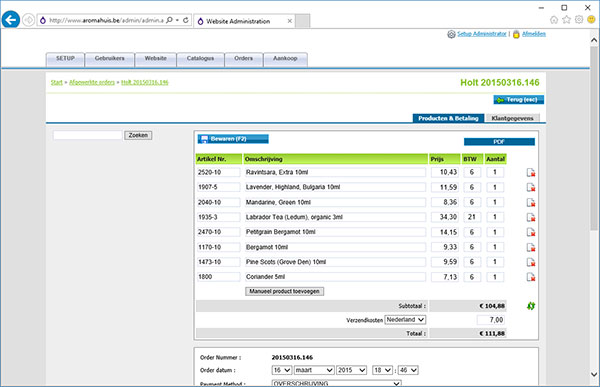Delete the Petitgrain Bergamot 10ml row
Image resolution: width=600 pixels, height=387 pixels.
tap(531, 232)
